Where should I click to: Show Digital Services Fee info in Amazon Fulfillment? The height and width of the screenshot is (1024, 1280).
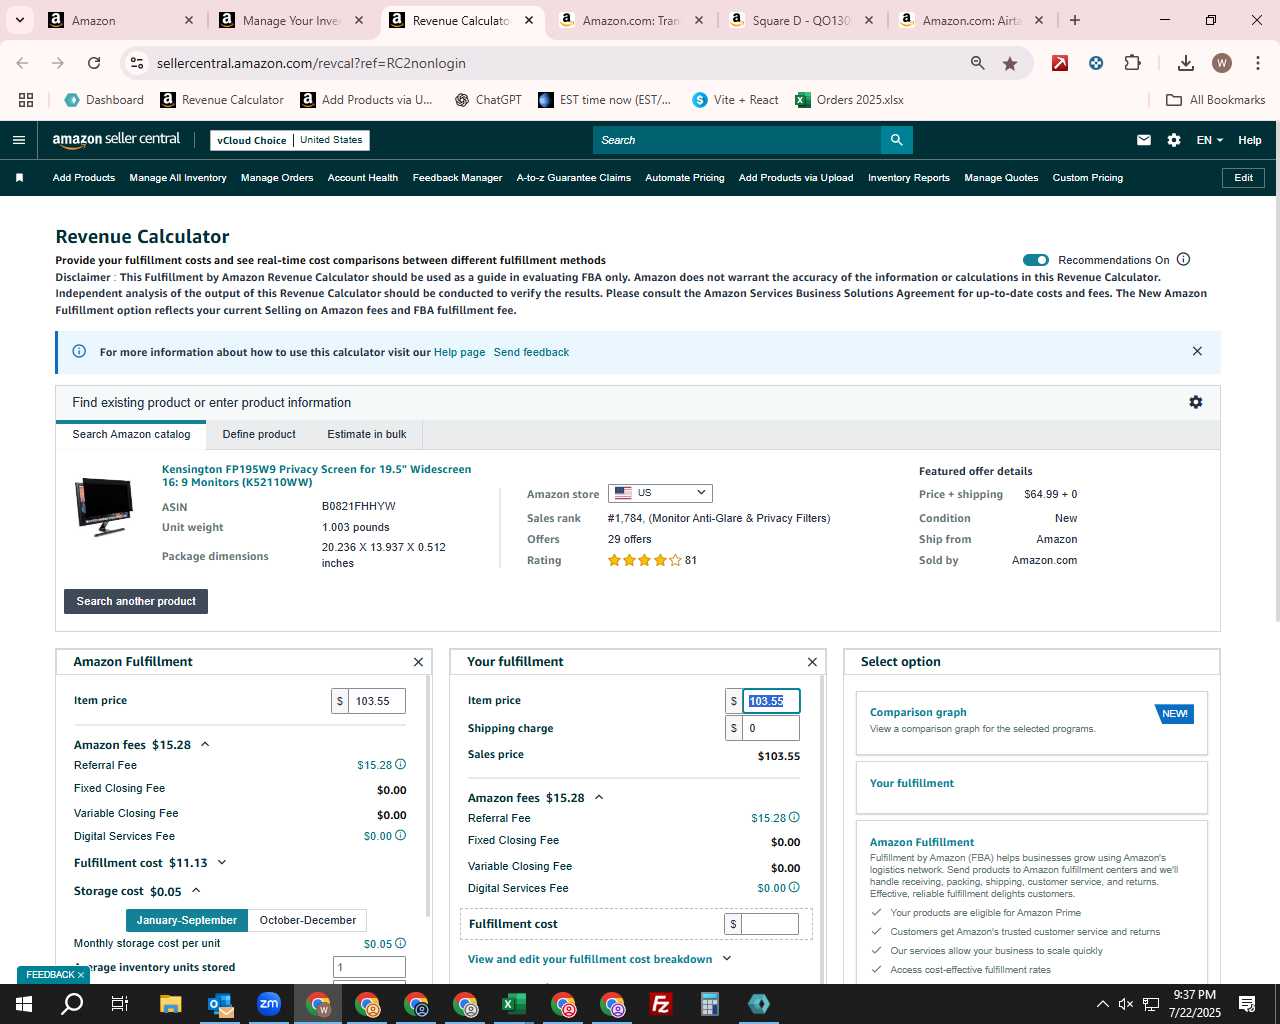tap(401, 836)
